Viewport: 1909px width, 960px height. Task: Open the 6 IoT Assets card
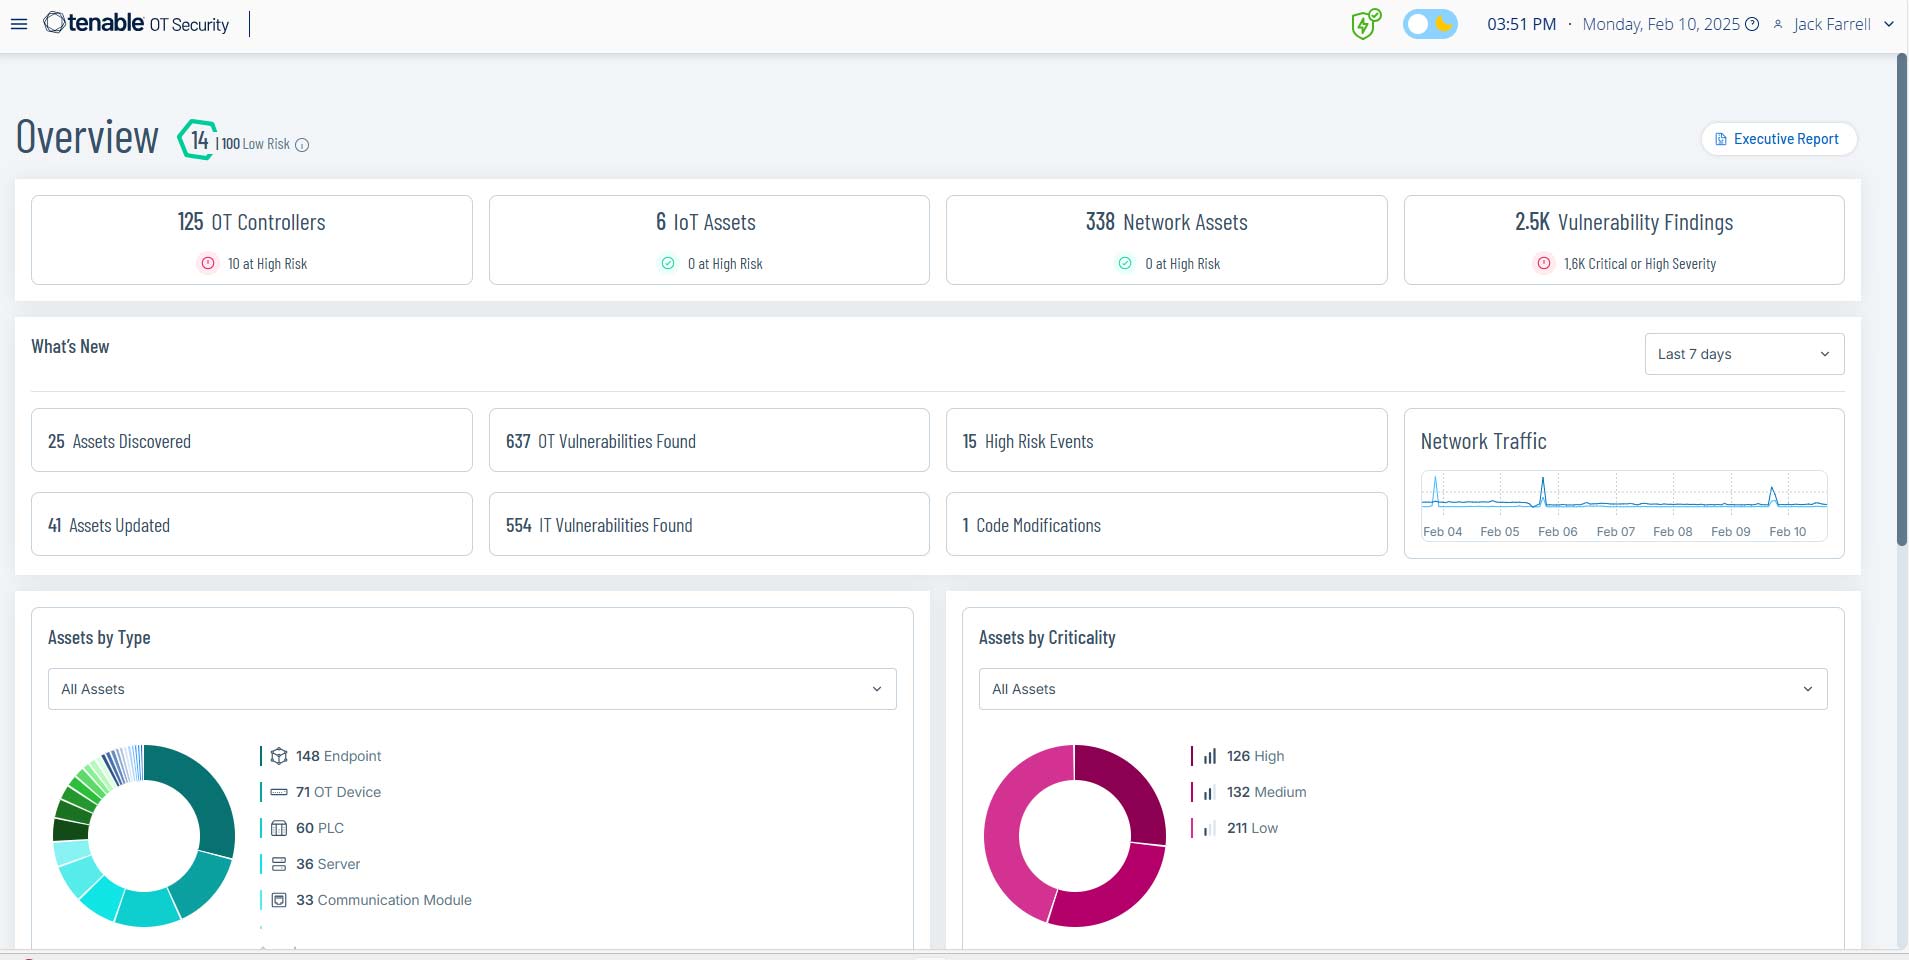pos(709,240)
